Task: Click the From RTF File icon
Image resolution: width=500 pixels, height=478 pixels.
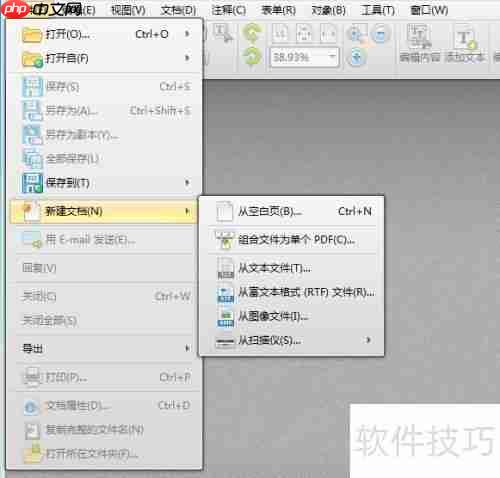Action: (225, 293)
